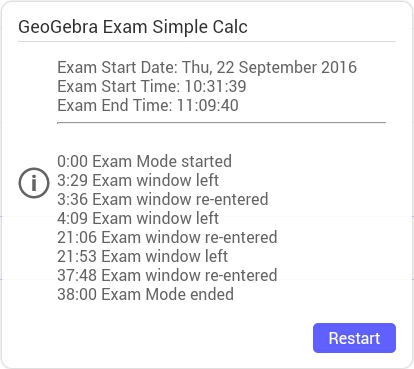
Task: Click the word Calc in the title
Action: (x=230, y=27)
